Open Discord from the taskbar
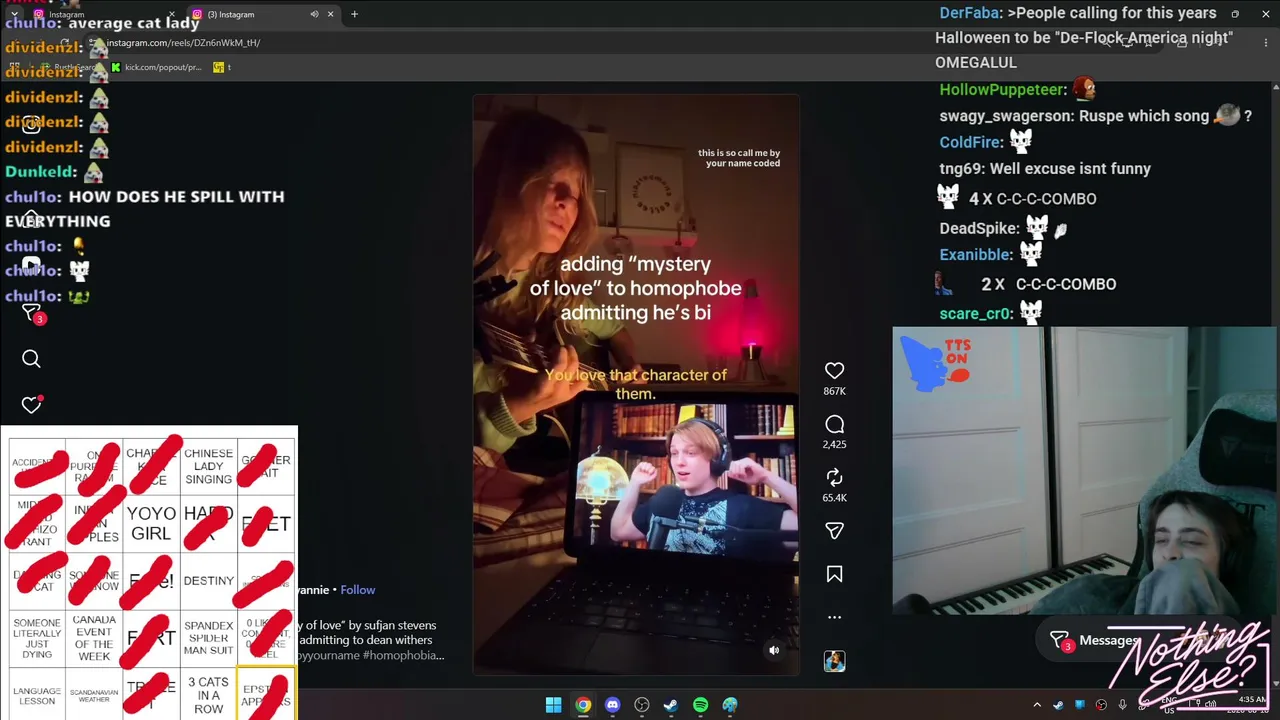Screen dimensions: 1280x720 (x=612, y=705)
